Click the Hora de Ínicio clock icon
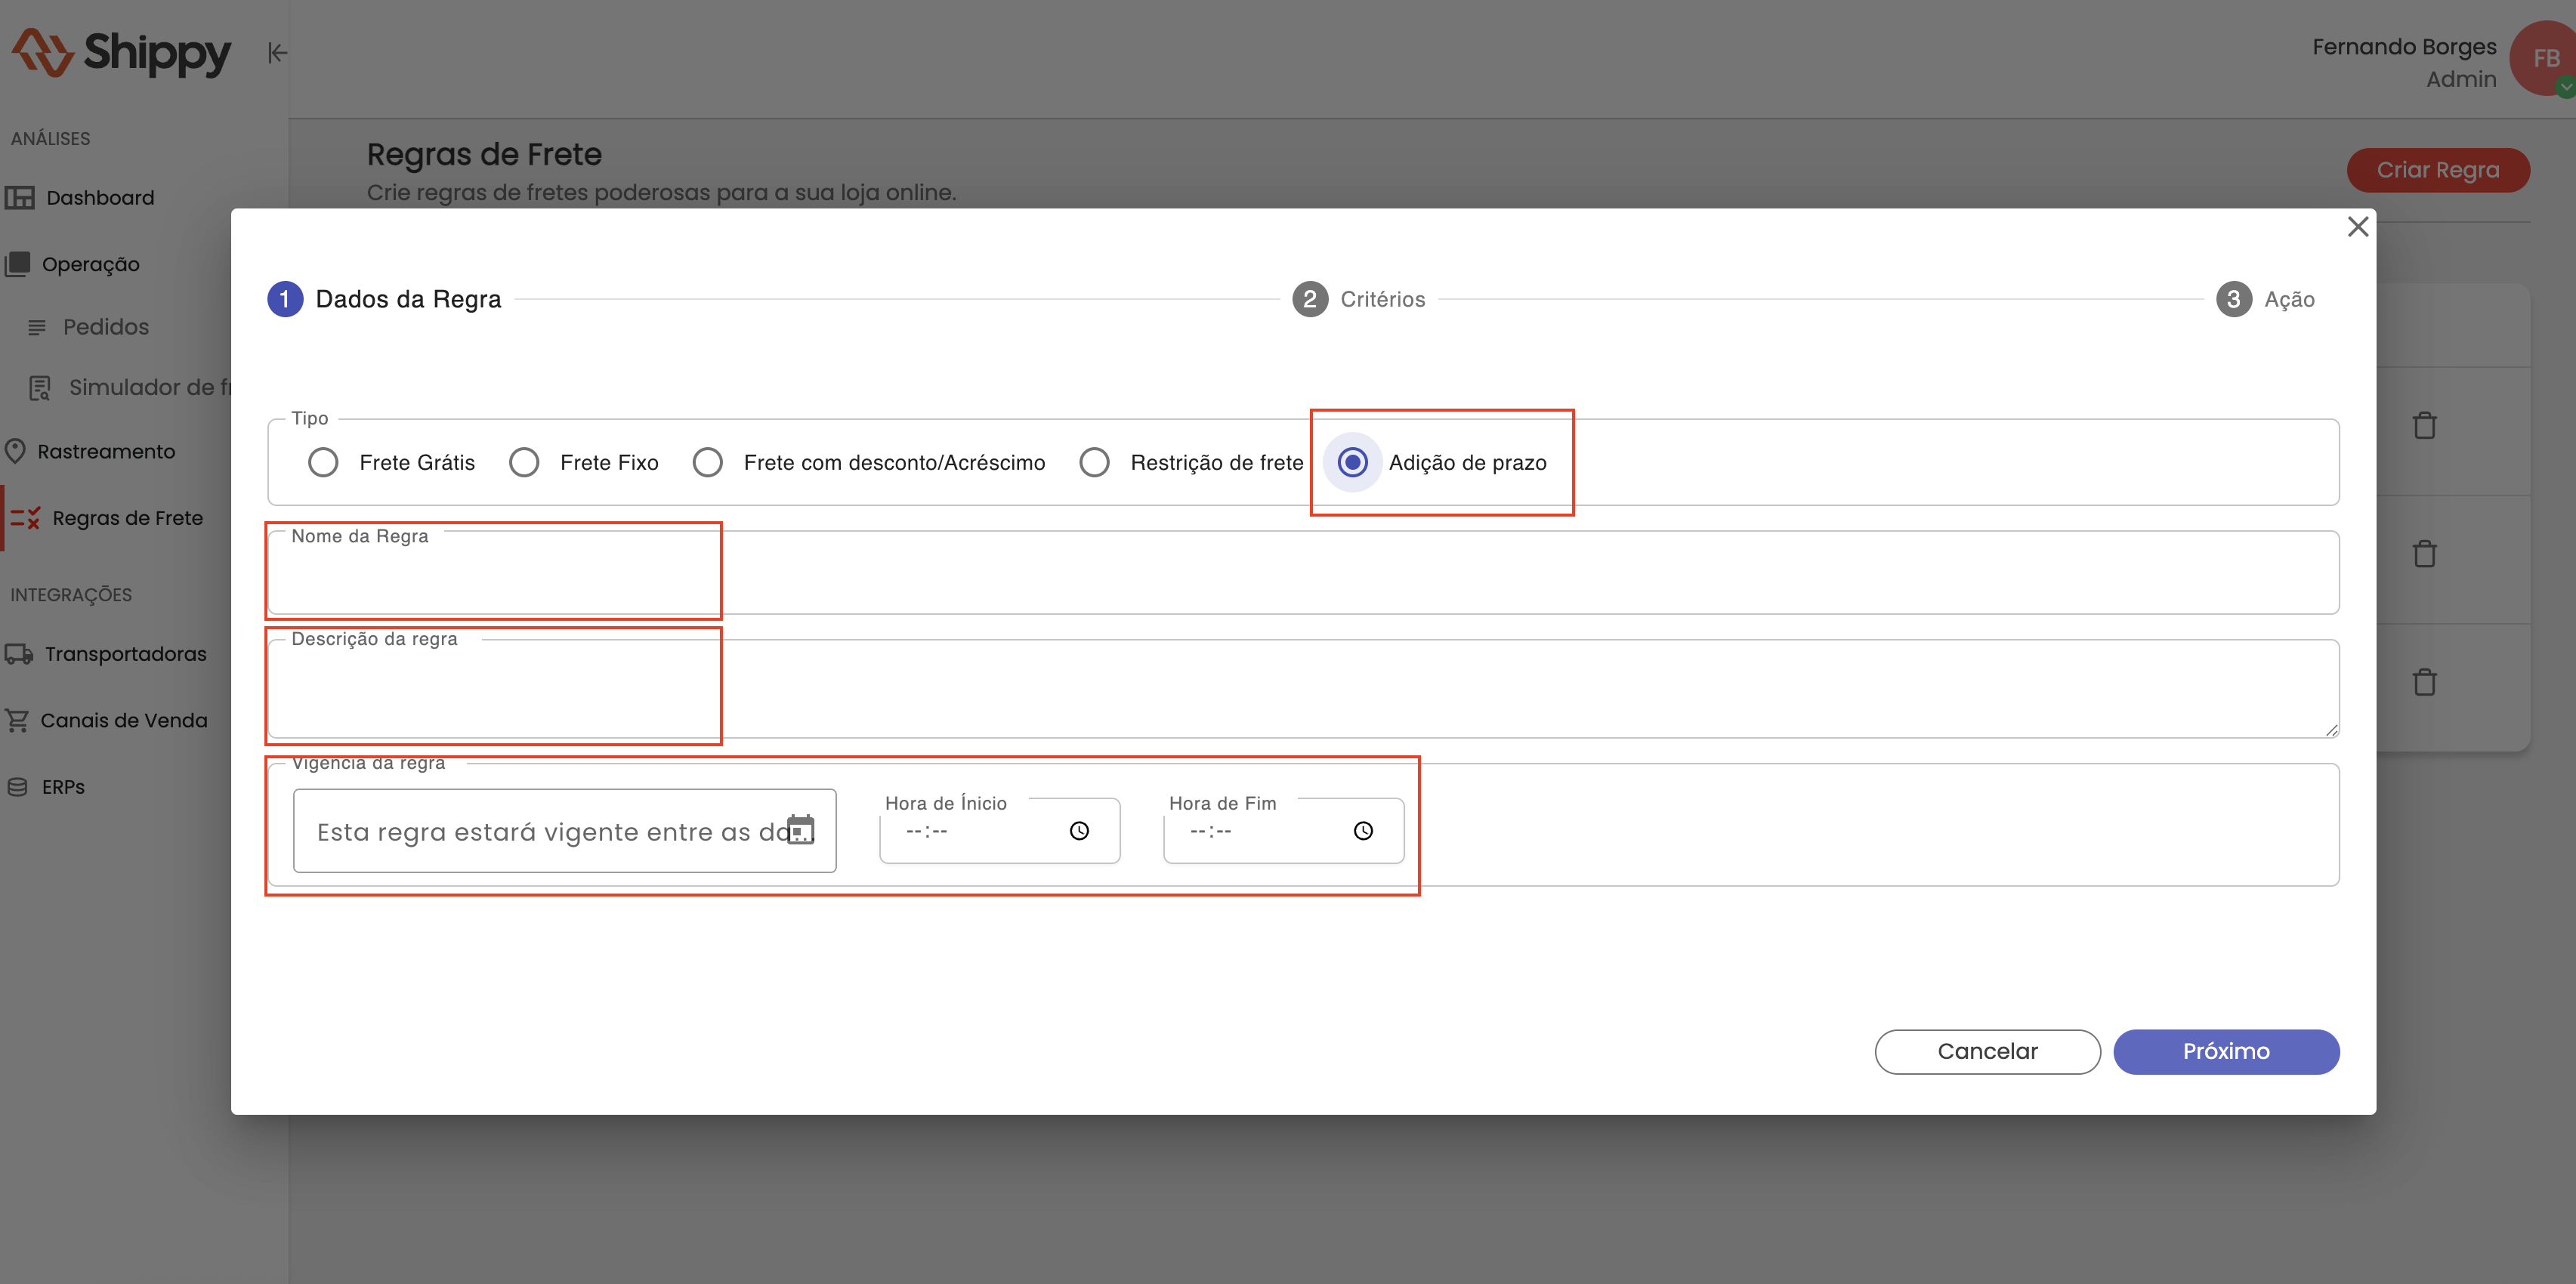This screenshot has height=1284, width=2576. pos(1079,831)
